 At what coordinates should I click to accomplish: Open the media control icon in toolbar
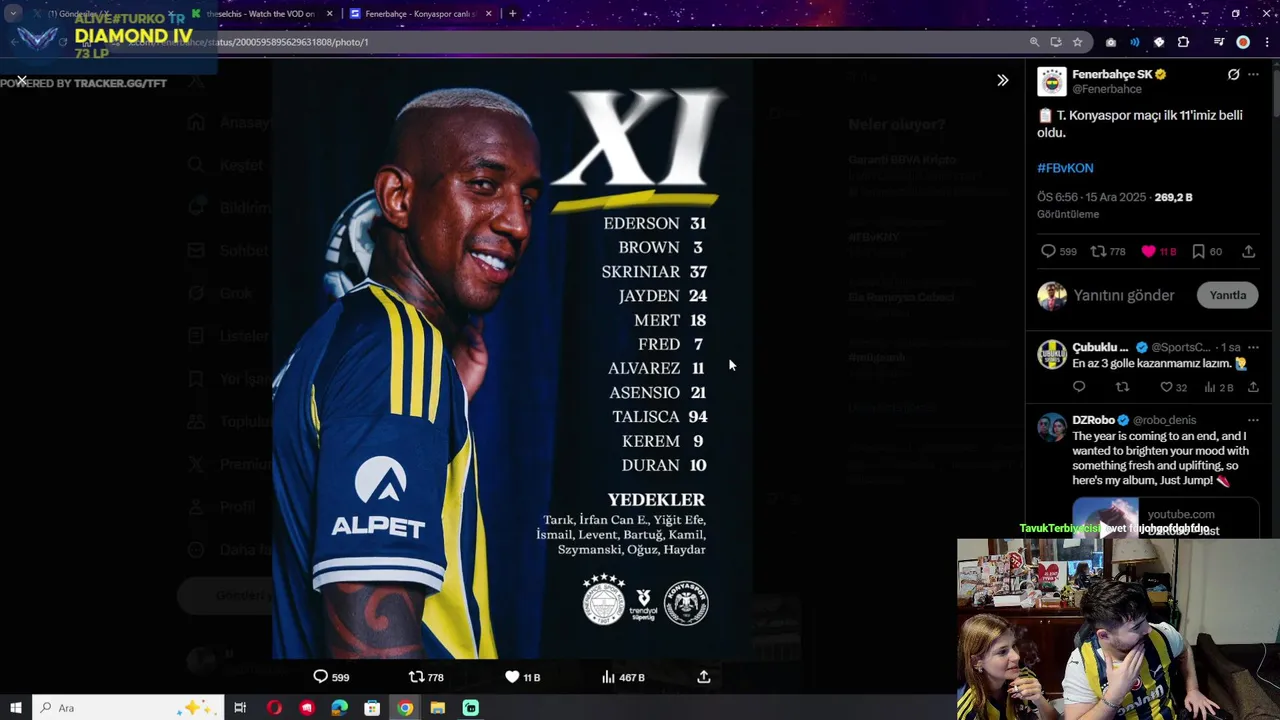click(1218, 42)
